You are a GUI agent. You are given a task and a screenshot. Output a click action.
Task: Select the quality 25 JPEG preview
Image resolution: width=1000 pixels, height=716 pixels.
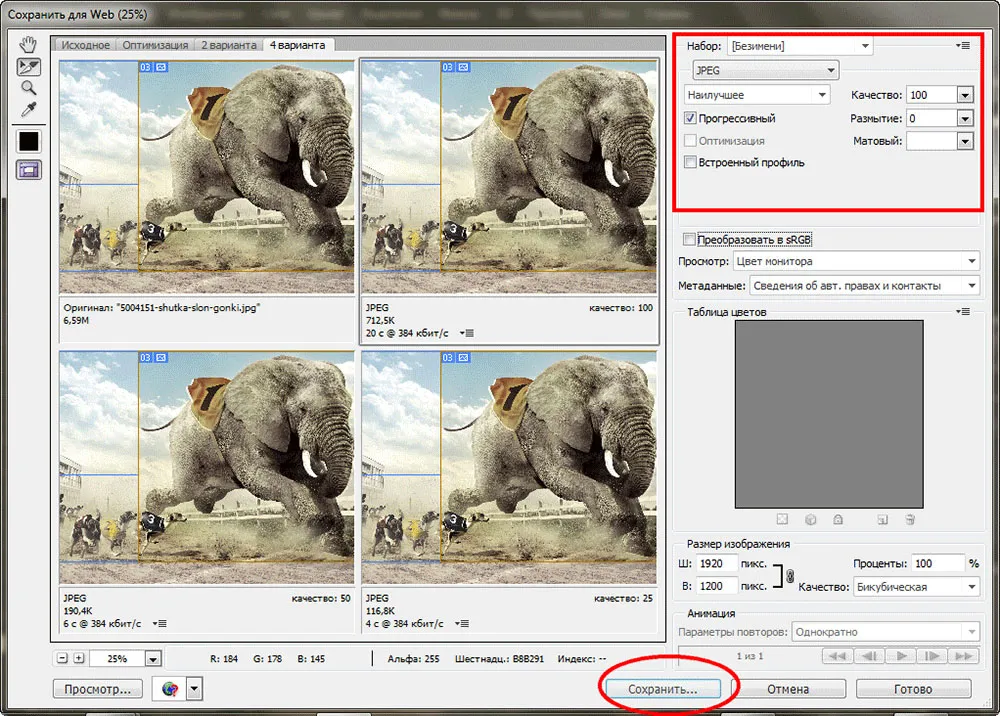click(509, 467)
